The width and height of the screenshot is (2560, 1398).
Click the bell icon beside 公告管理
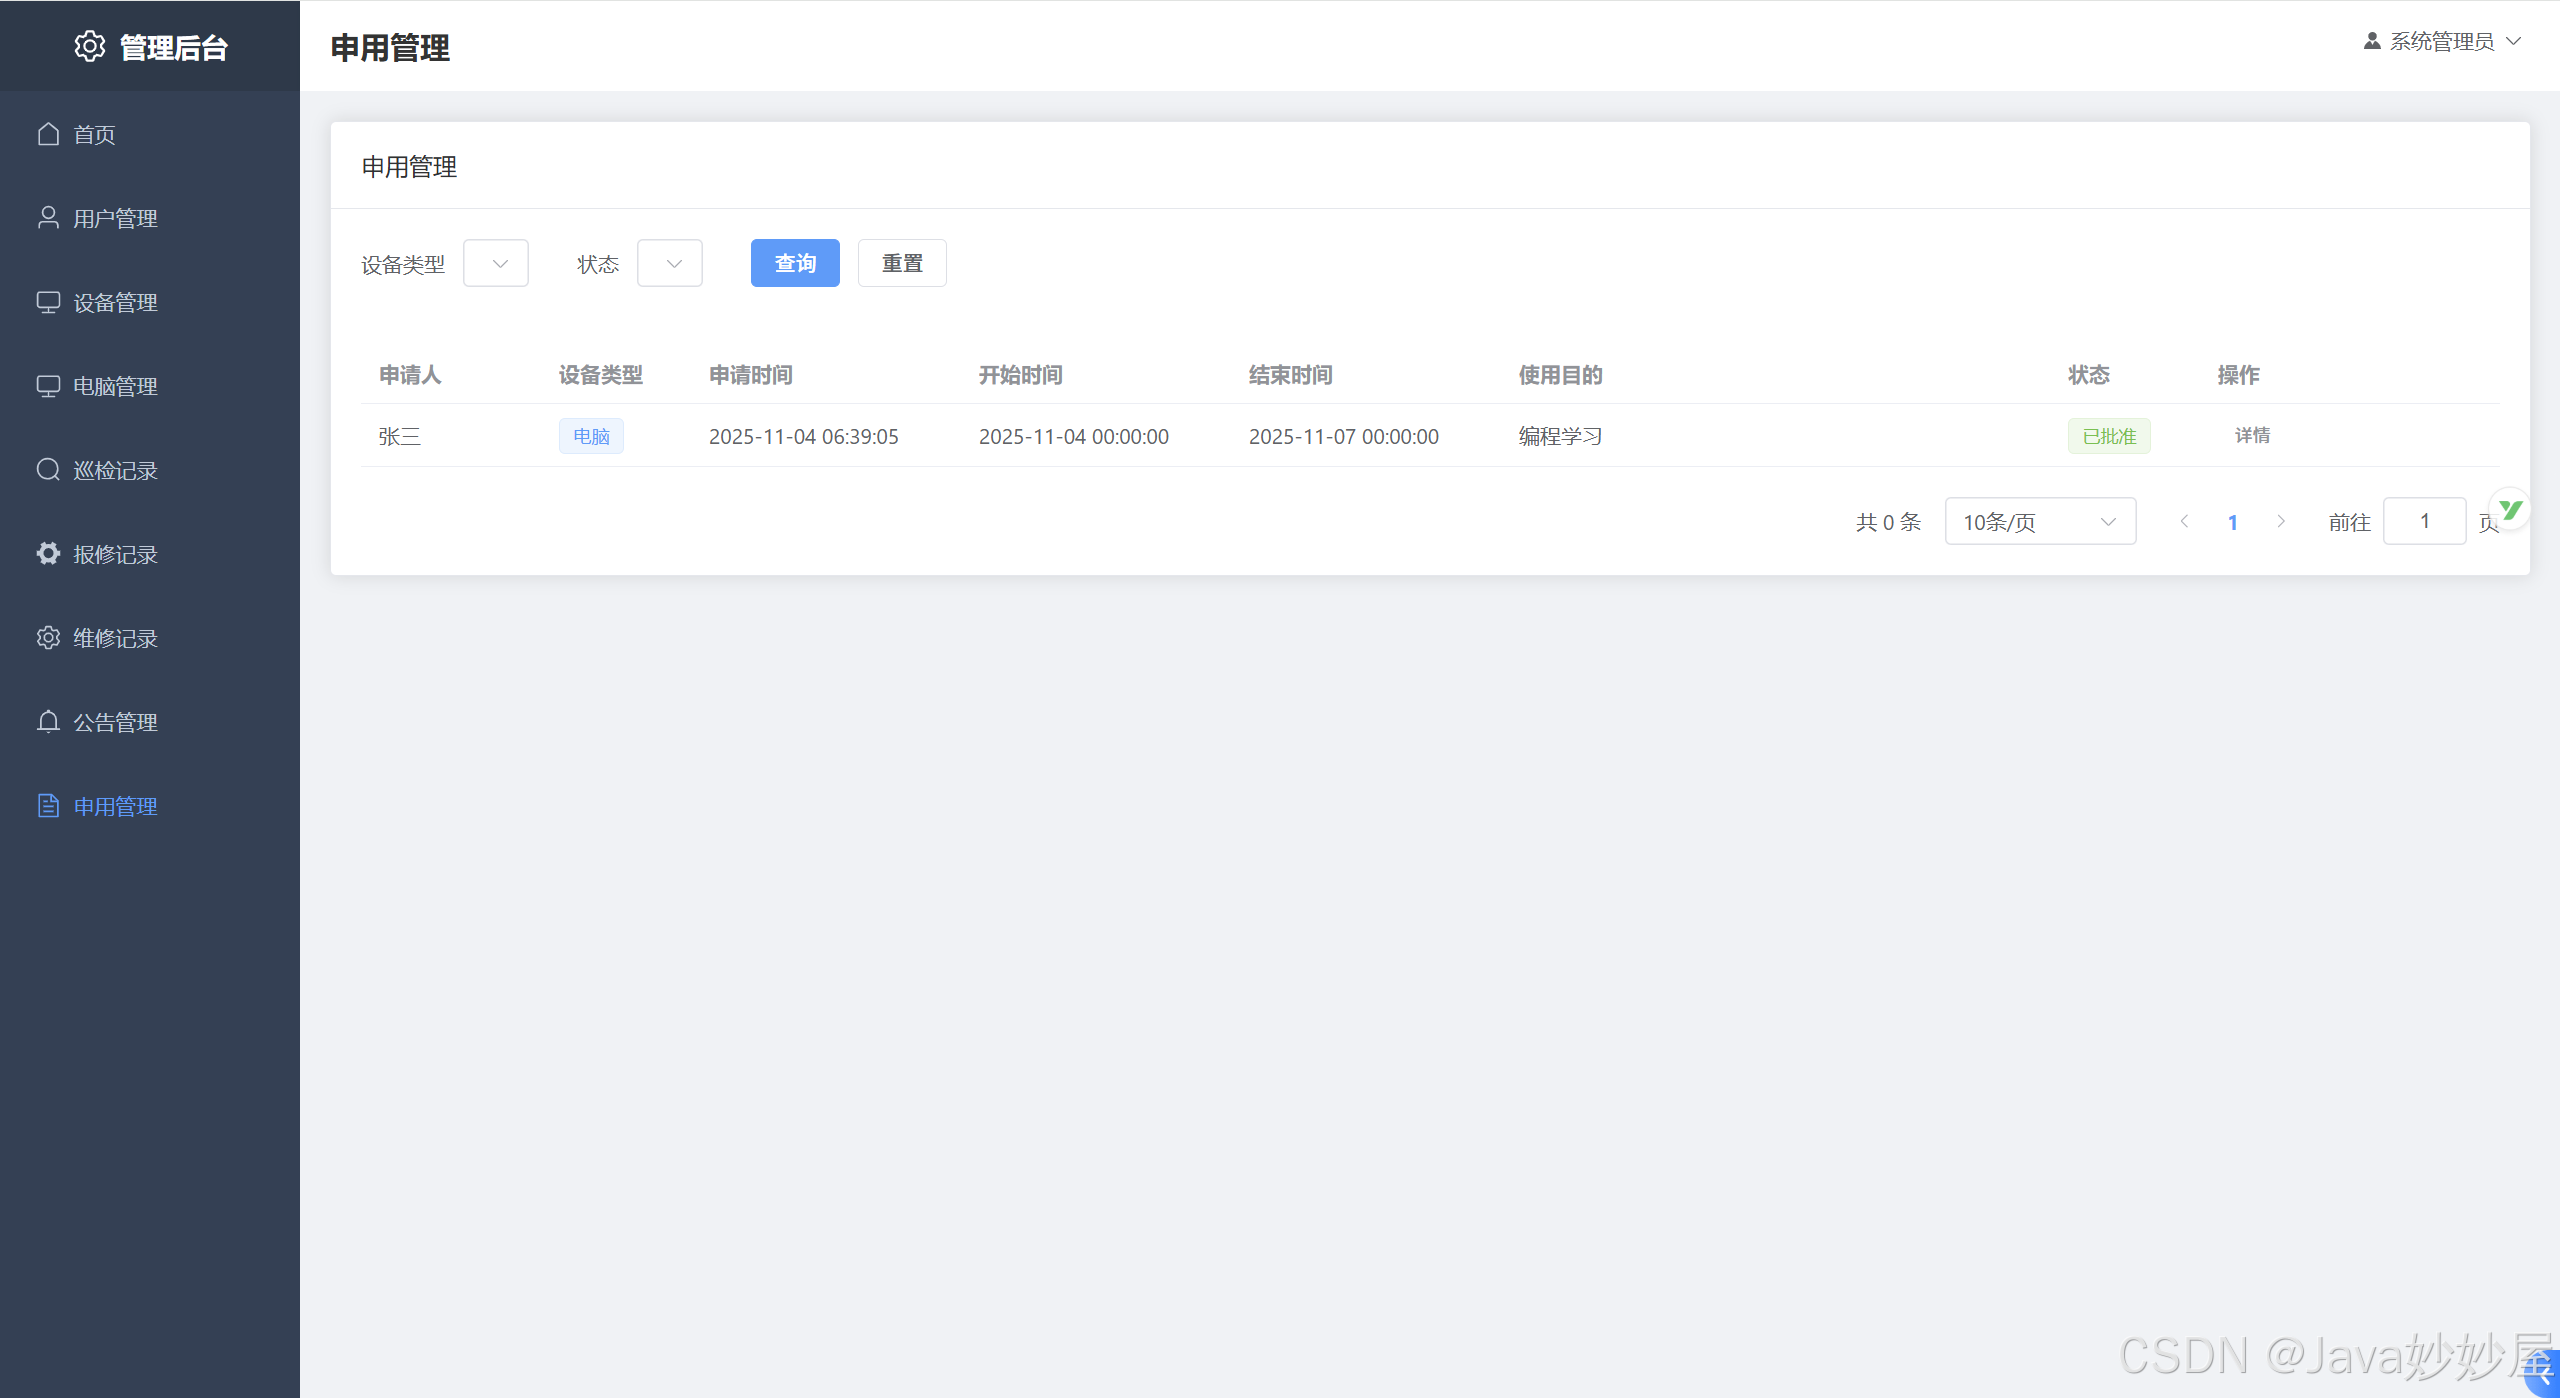pyautogui.click(x=48, y=722)
